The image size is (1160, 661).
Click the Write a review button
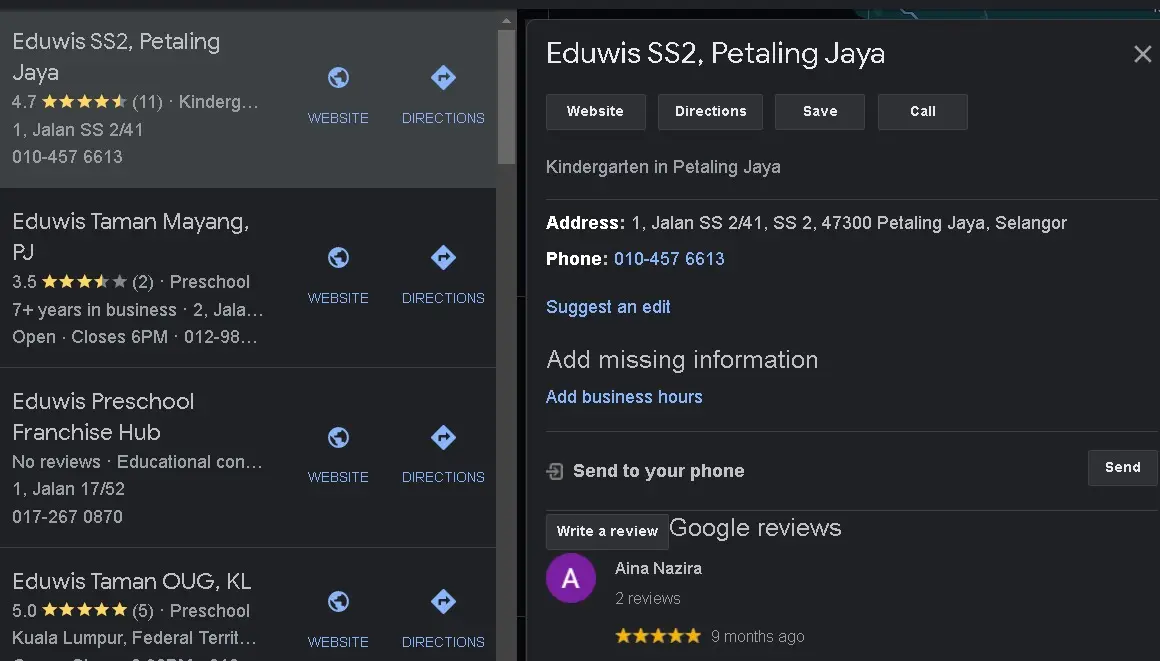[x=607, y=531]
